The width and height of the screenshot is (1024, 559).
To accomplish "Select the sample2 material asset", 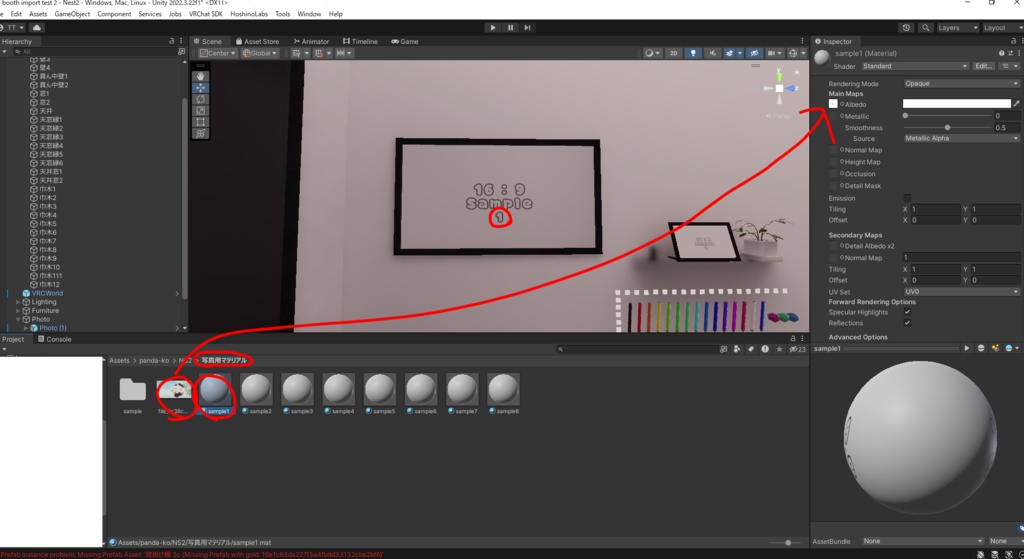I will [x=256, y=394].
